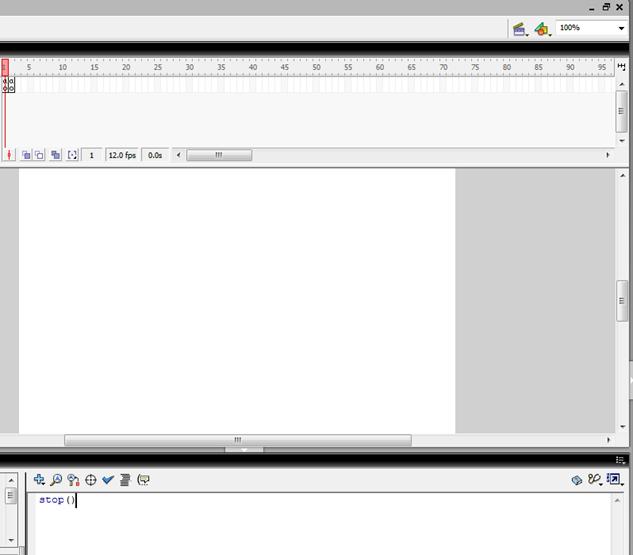Screen dimensions: 633x555
Task: Show code hint with the speech bubble icon
Action: point(143,480)
